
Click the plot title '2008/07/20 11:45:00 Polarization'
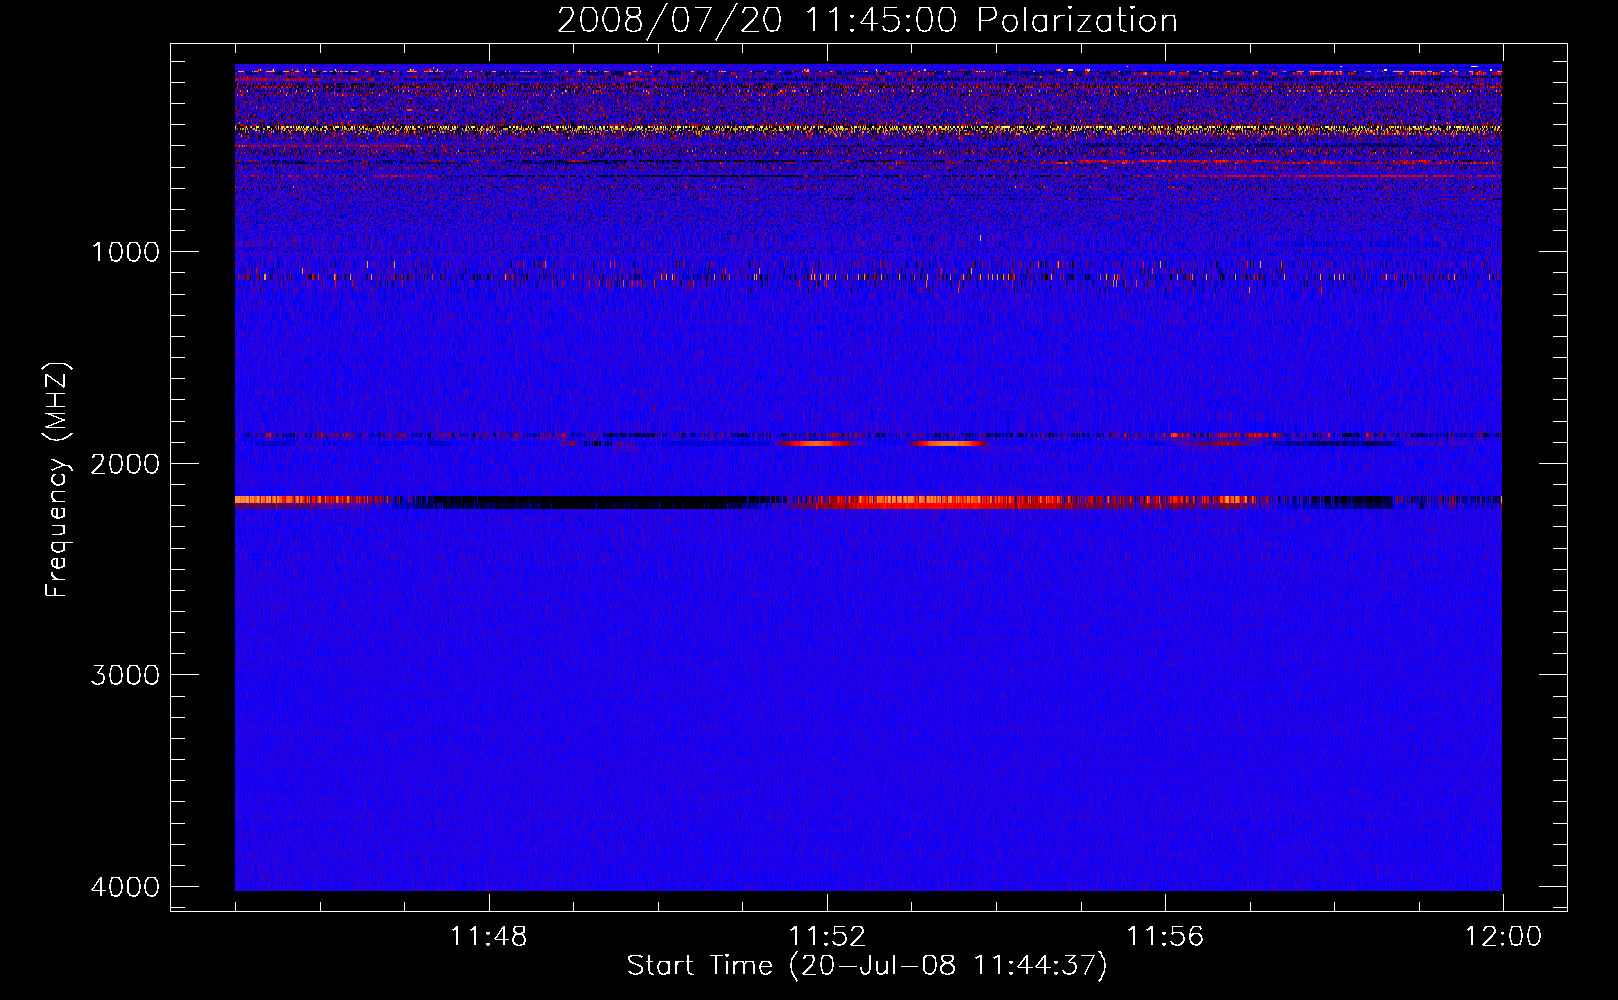pos(867,20)
